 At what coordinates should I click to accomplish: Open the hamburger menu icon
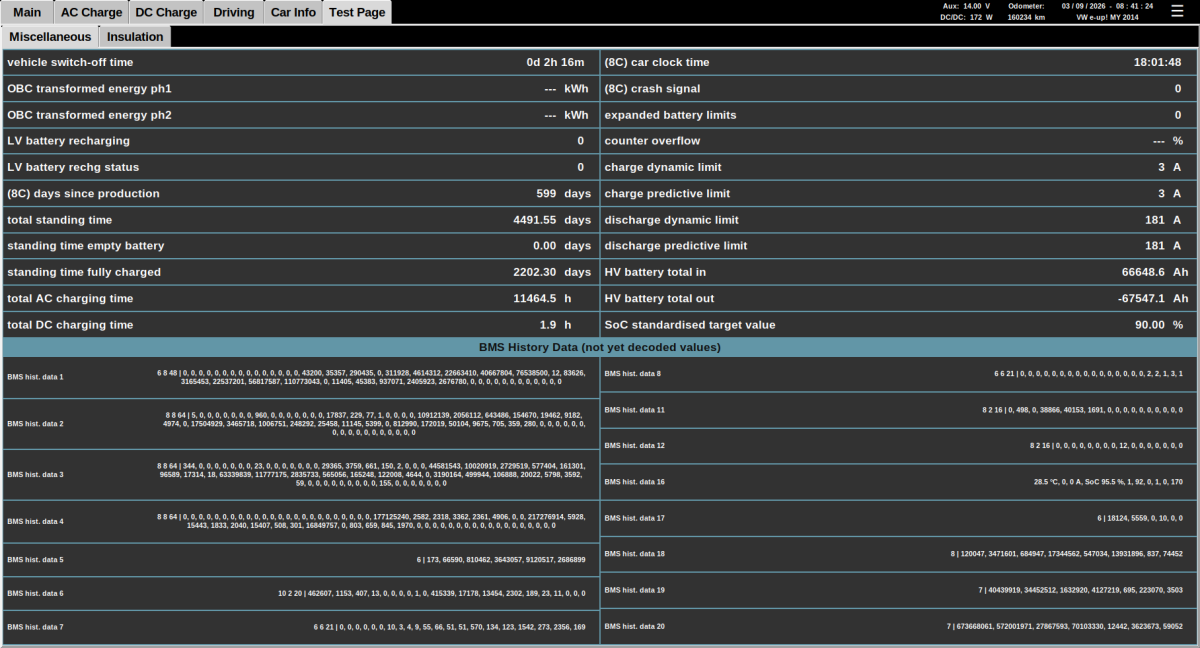1177,11
